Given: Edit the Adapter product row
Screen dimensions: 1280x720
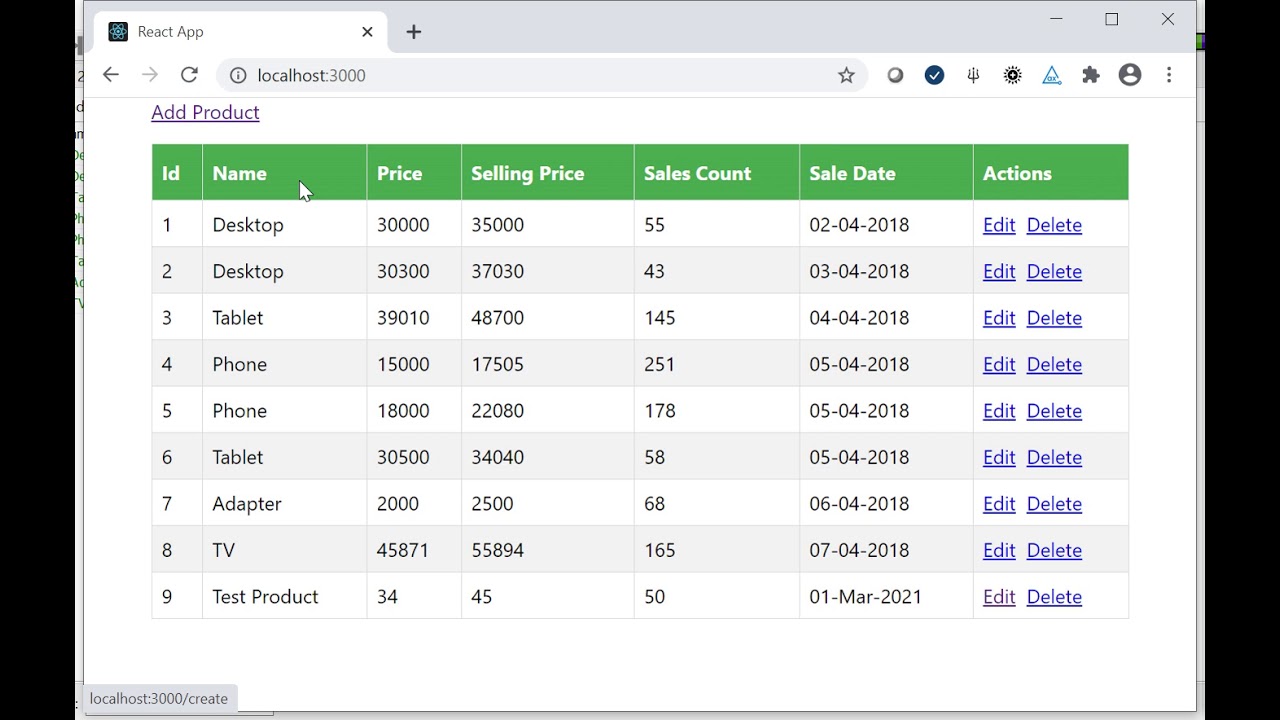Looking at the screenshot, I should 999,504.
